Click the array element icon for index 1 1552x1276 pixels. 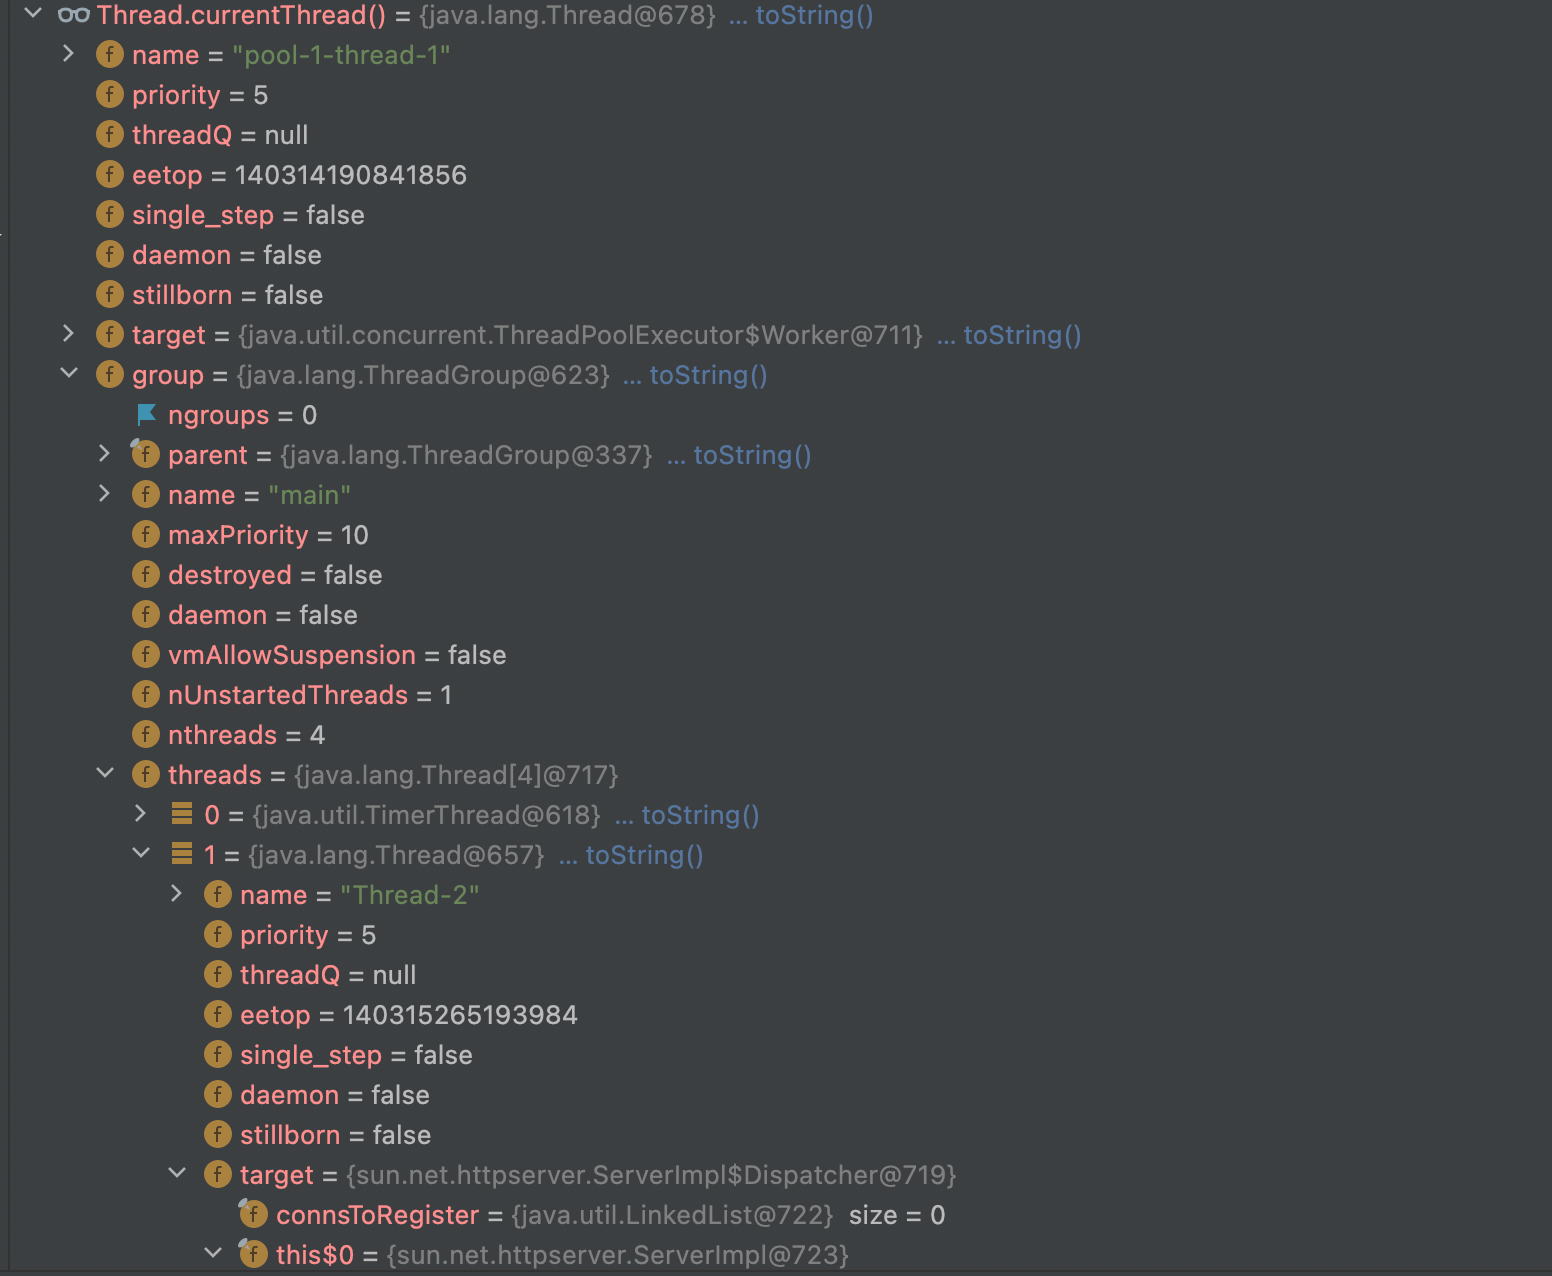tap(182, 854)
